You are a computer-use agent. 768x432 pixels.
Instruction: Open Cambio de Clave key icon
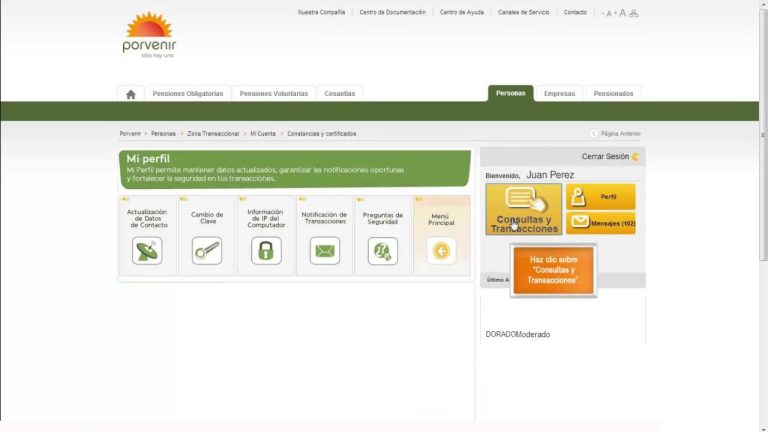coord(207,250)
